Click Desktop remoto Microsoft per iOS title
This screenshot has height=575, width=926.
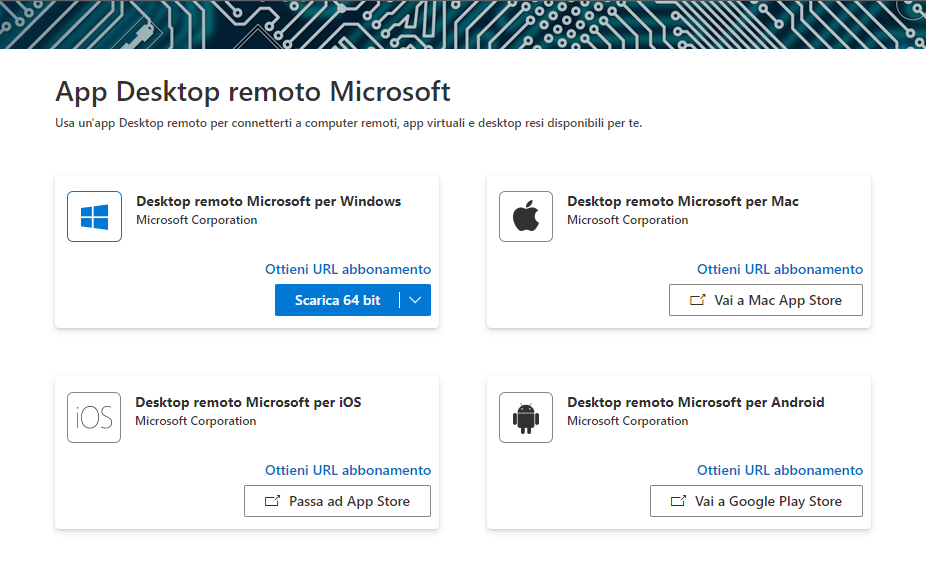click(x=248, y=403)
